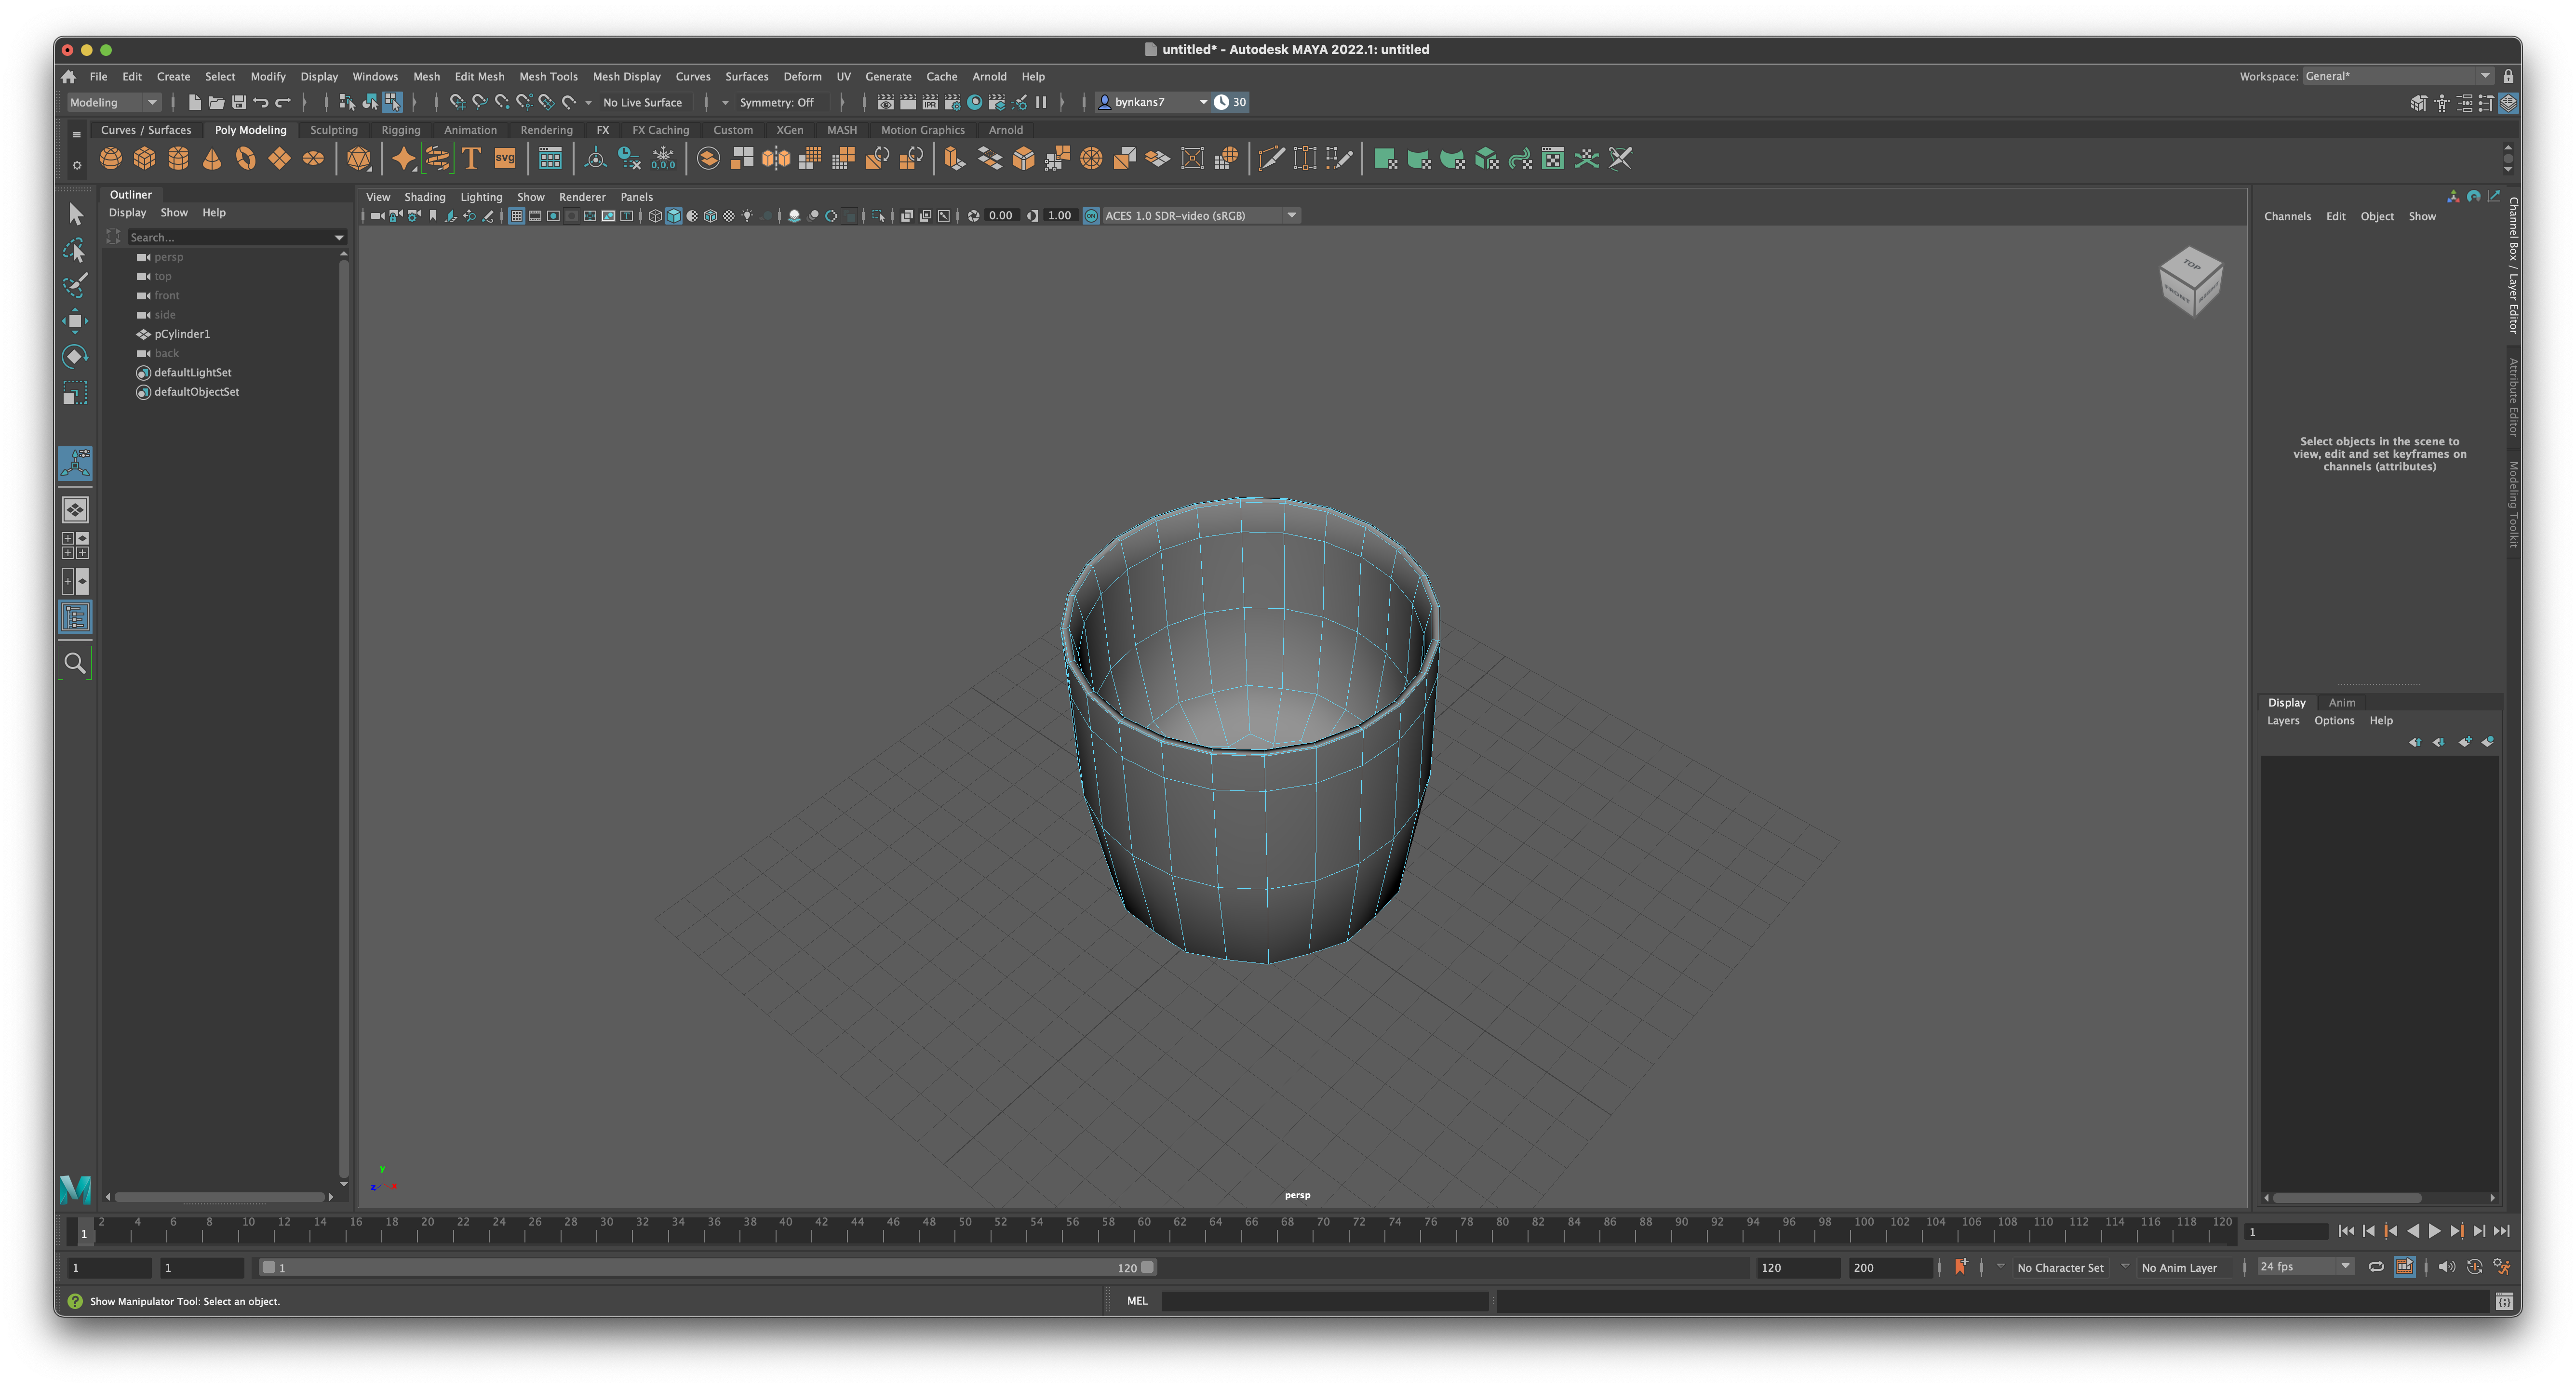Switch to the Sculpting shelf tab
Viewport: 2576px width, 1388px height.
(x=334, y=130)
